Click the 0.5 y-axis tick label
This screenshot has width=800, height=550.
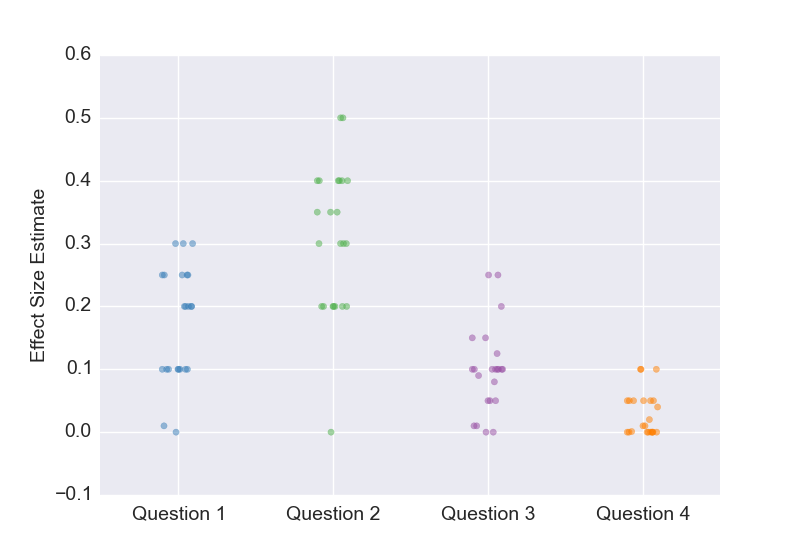click(78, 117)
